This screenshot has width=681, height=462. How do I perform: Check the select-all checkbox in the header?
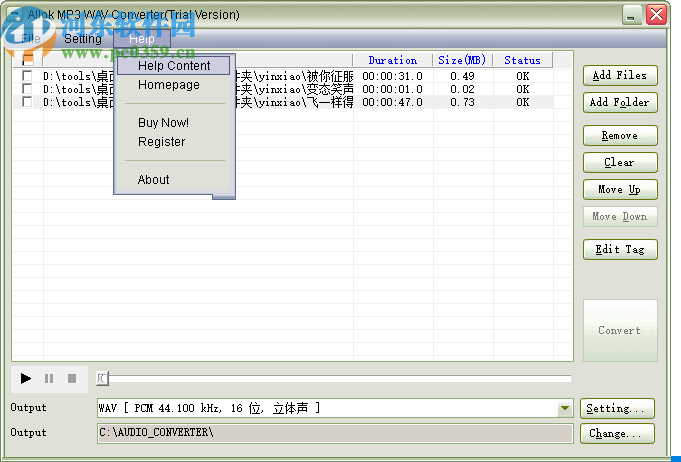click(x=28, y=60)
